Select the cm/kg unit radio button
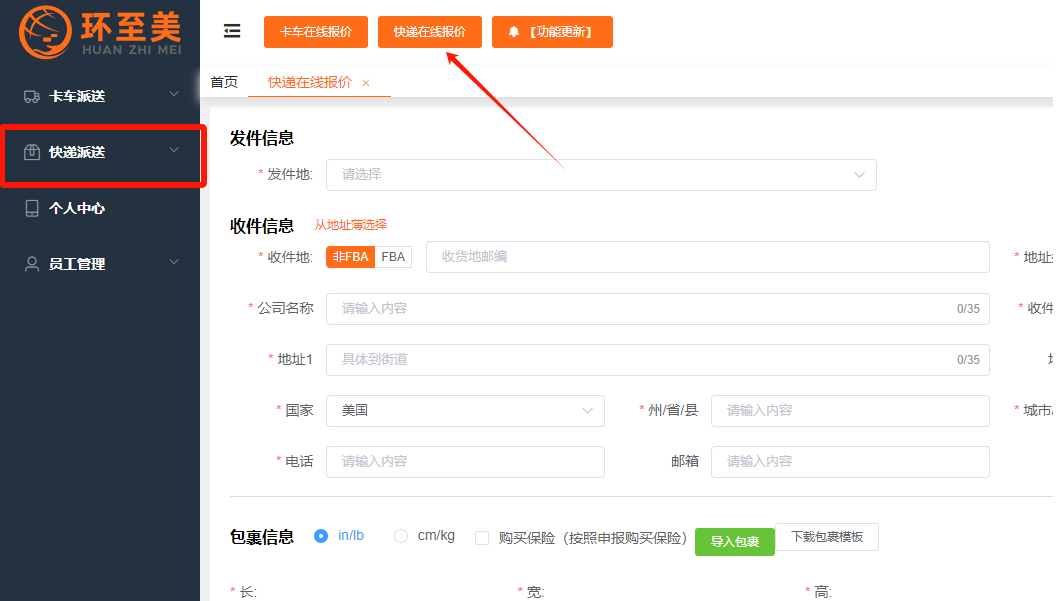The image size is (1057, 601). coord(401,536)
